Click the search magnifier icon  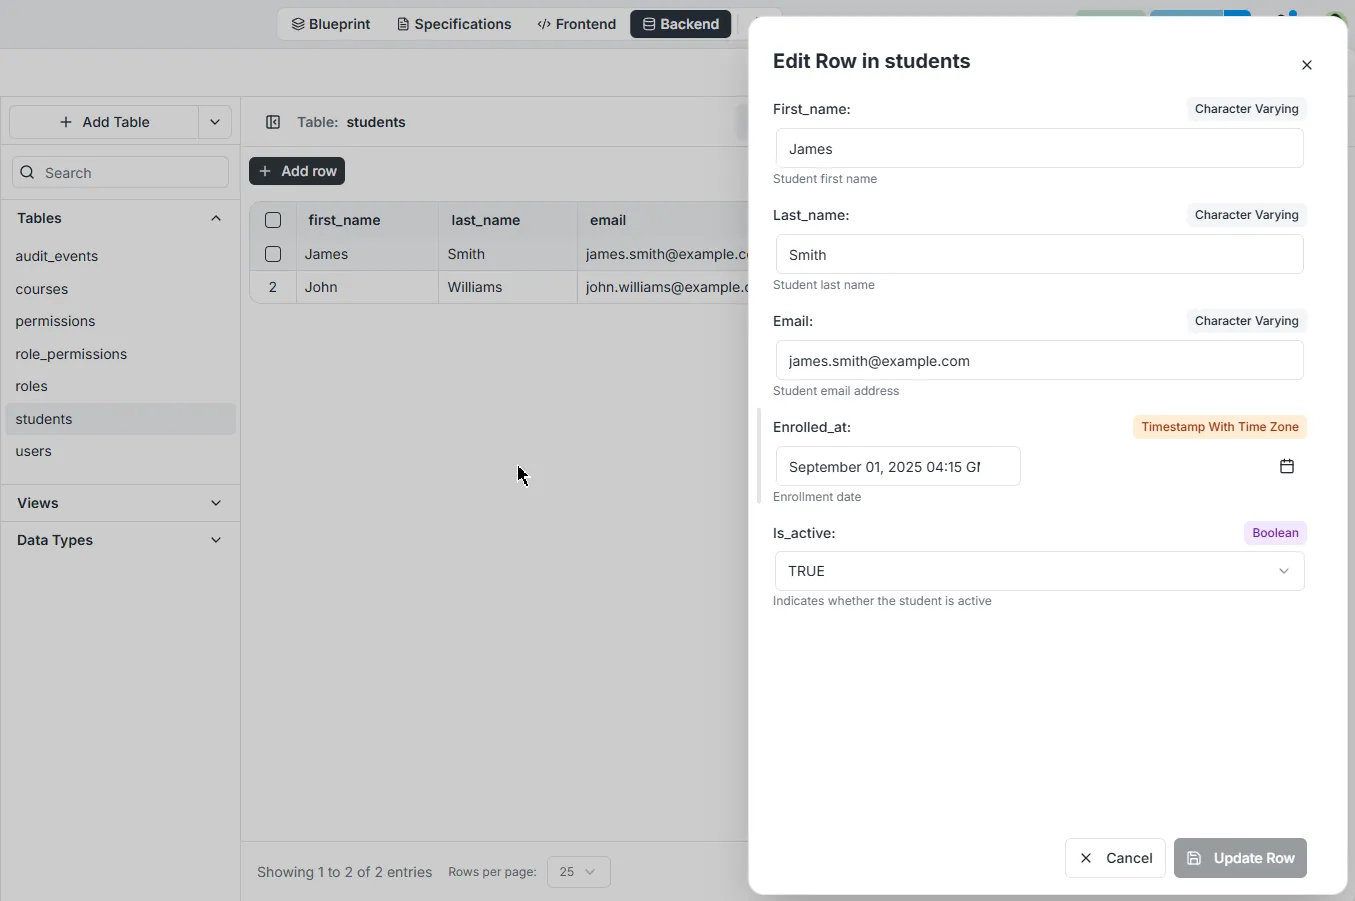click(x=28, y=173)
